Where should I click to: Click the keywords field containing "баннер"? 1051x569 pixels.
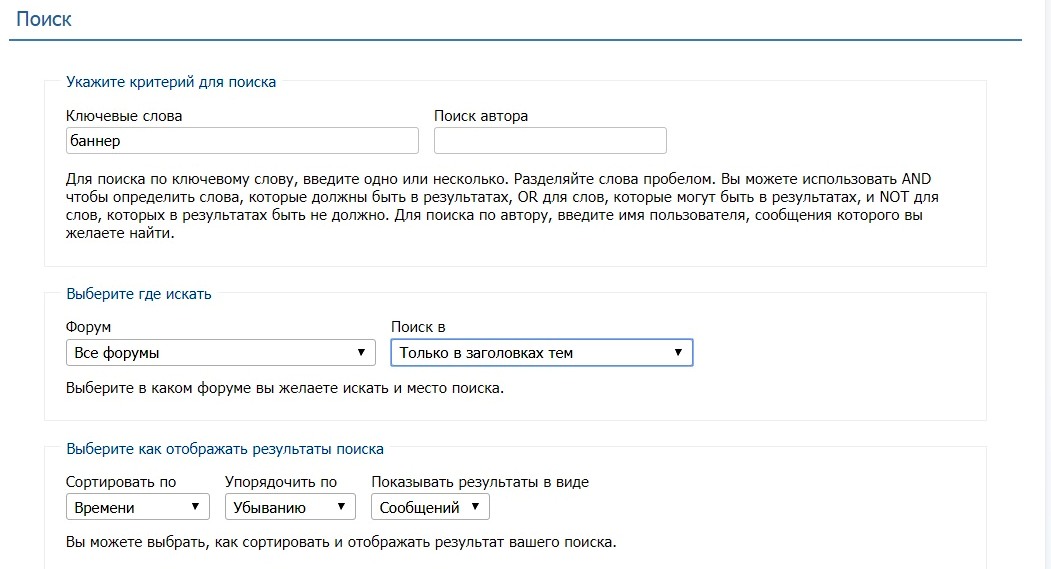coord(242,141)
